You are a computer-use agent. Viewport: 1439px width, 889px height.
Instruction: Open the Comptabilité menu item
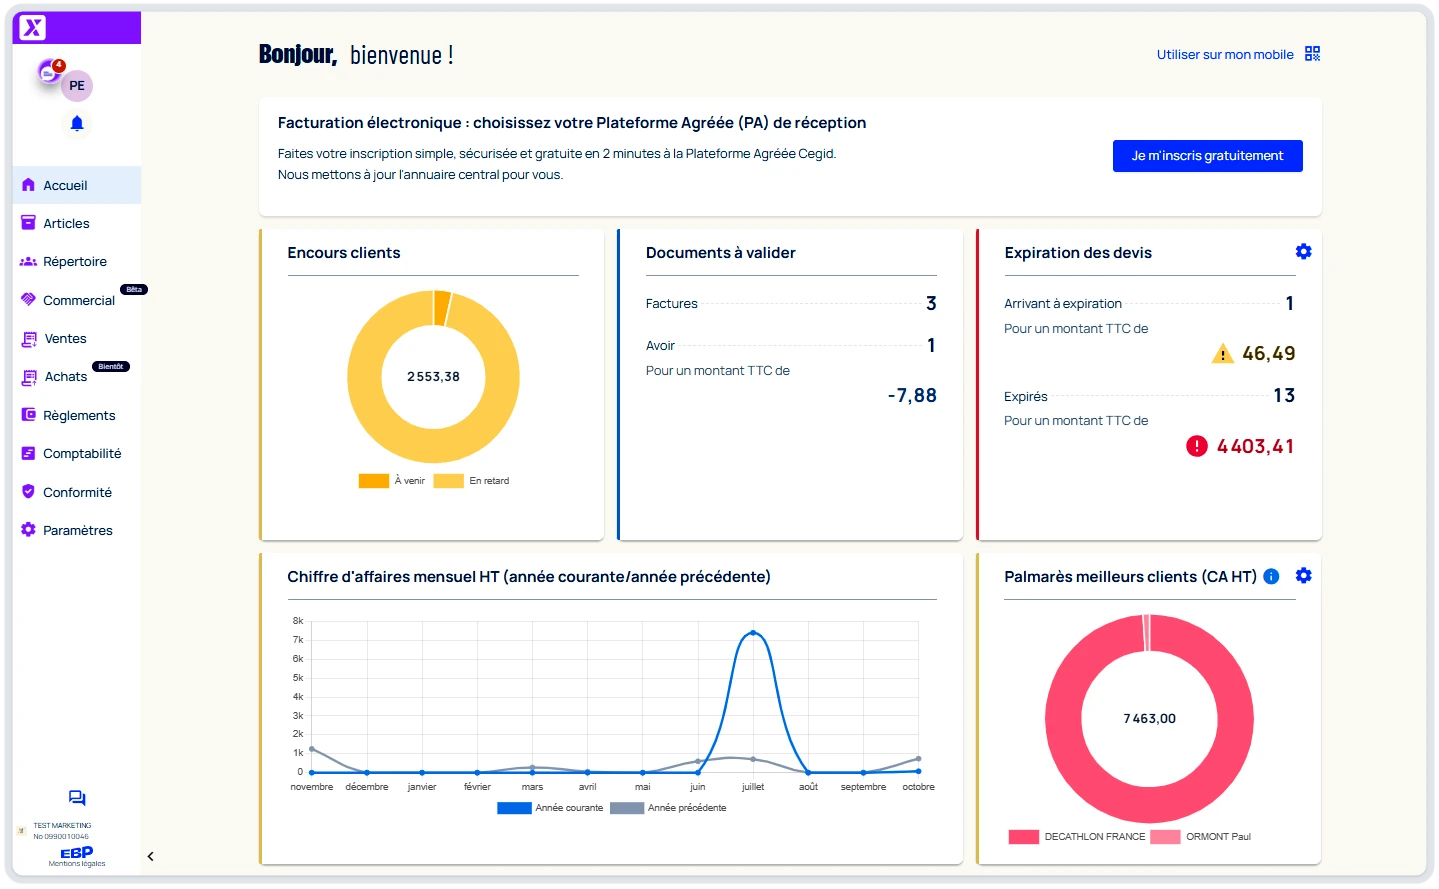click(x=81, y=454)
